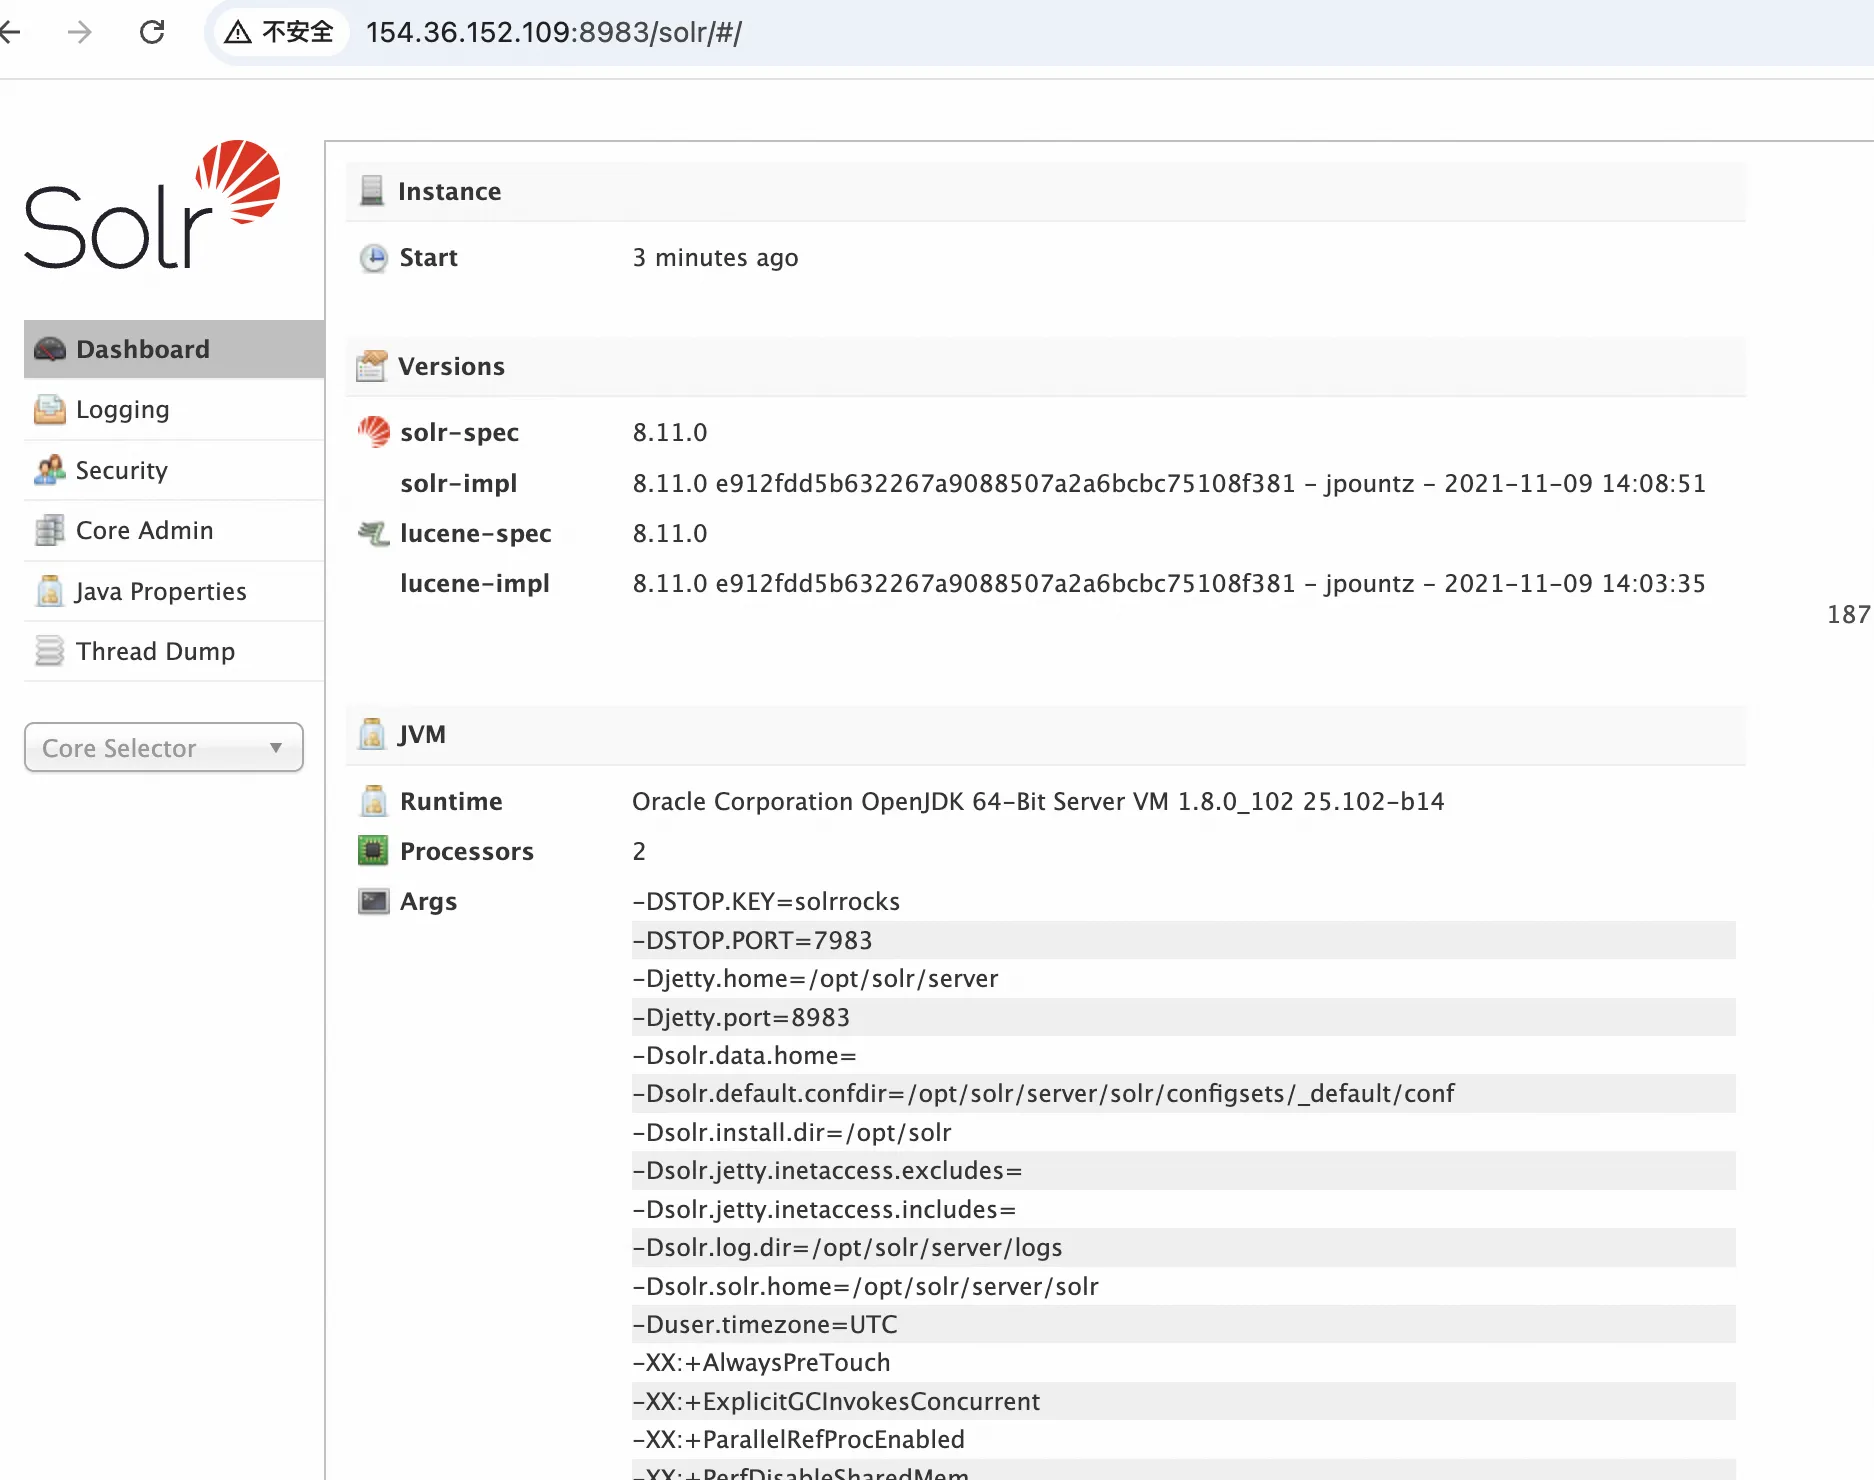This screenshot has width=1874, height=1480.
Task: Click the Security users icon
Action: pyautogui.click(x=49, y=470)
